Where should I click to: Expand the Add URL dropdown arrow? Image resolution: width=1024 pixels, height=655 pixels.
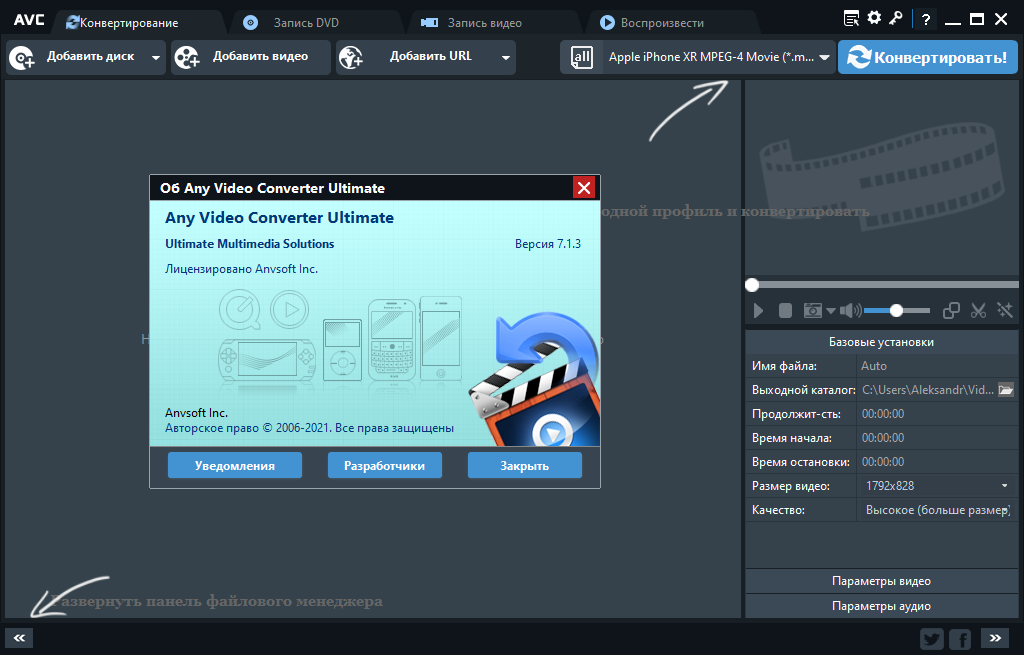point(505,57)
